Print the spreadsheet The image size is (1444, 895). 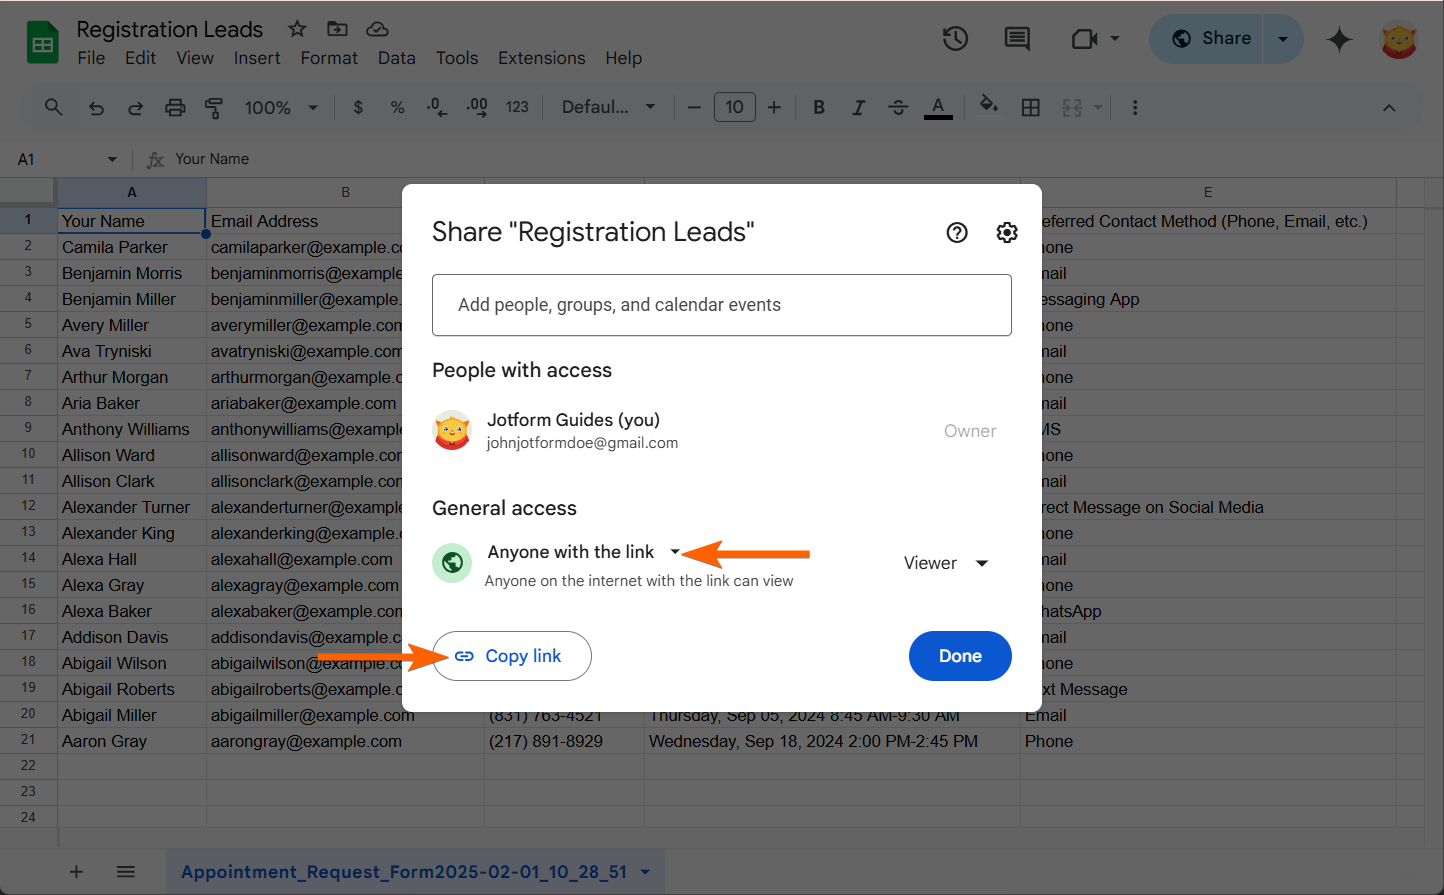pos(175,108)
